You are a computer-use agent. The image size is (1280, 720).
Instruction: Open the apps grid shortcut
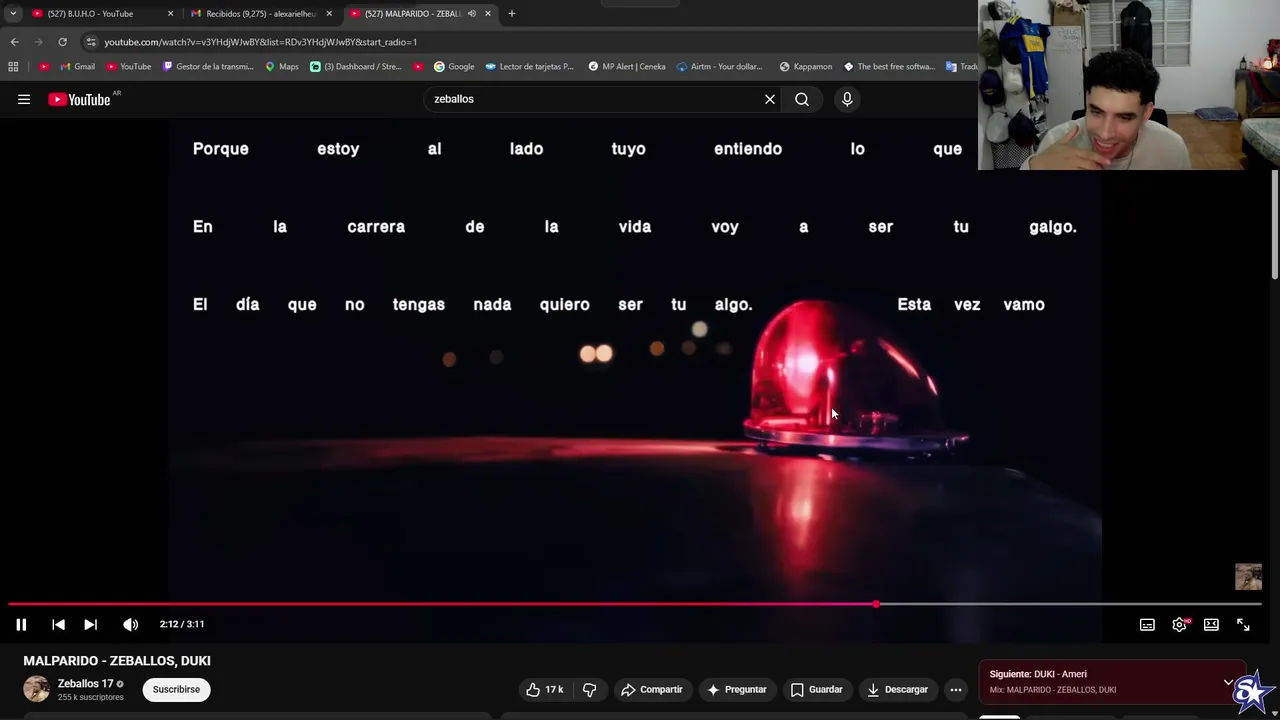point(13,67)
